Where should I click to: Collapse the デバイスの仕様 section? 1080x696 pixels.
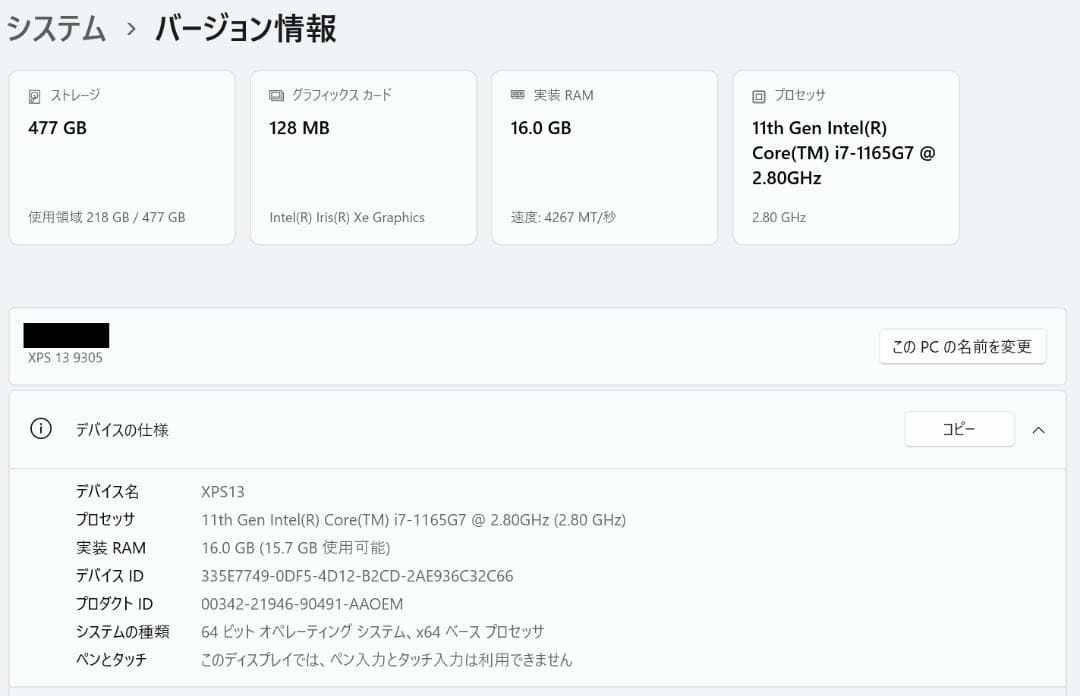(1038, 429)
